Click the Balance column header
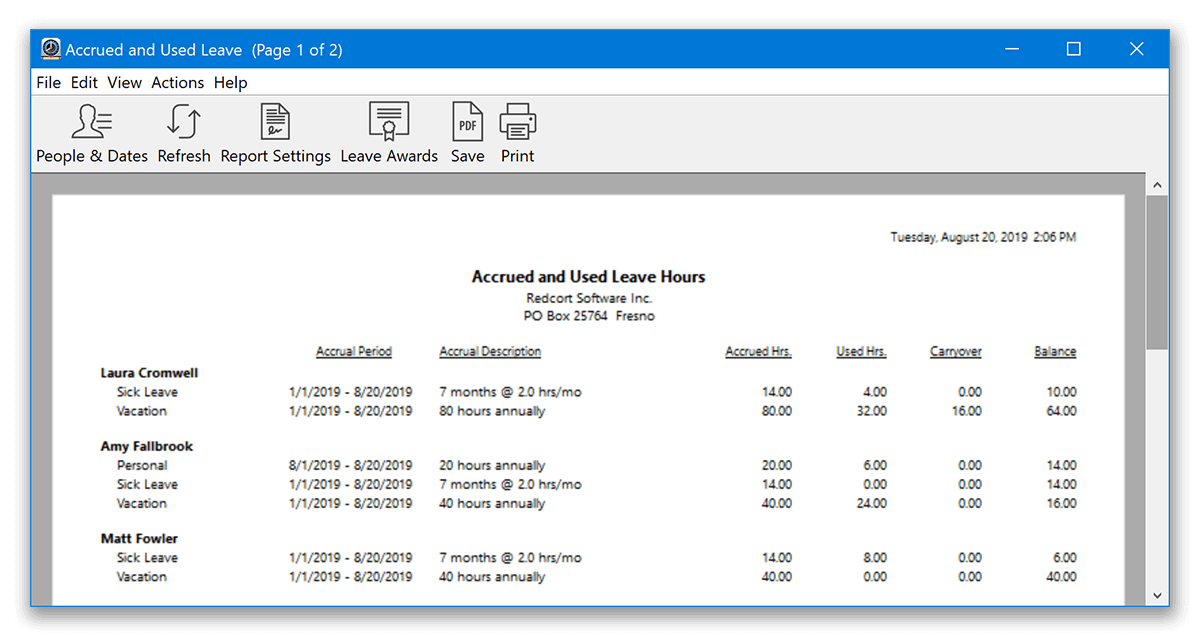Image resolution: width=1200 pixels, height=635 pixels. click(x=1054, y=351)
